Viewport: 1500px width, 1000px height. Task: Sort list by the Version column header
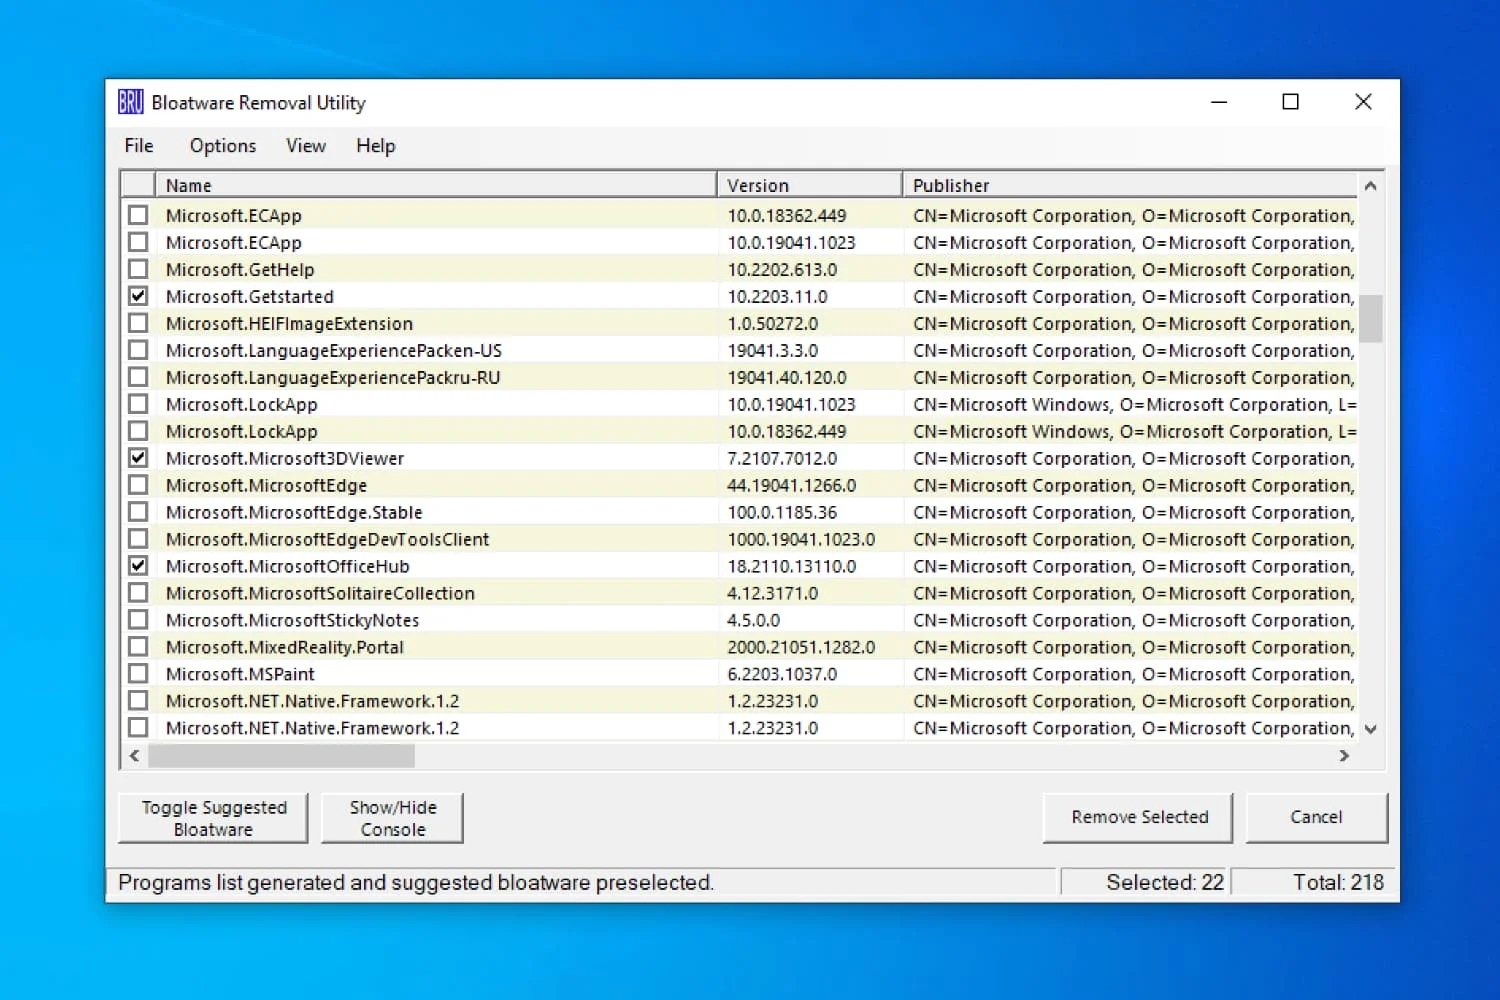tap(809, 185)
